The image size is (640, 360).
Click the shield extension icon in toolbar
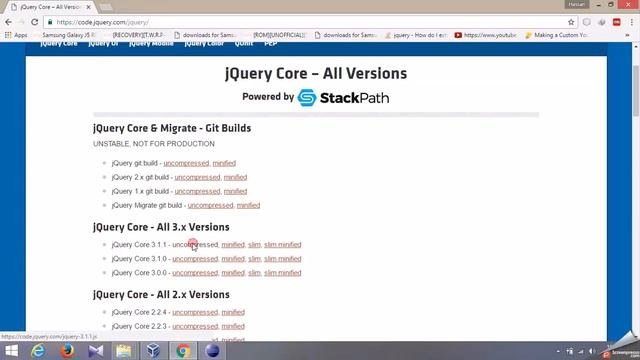point(587,22)
